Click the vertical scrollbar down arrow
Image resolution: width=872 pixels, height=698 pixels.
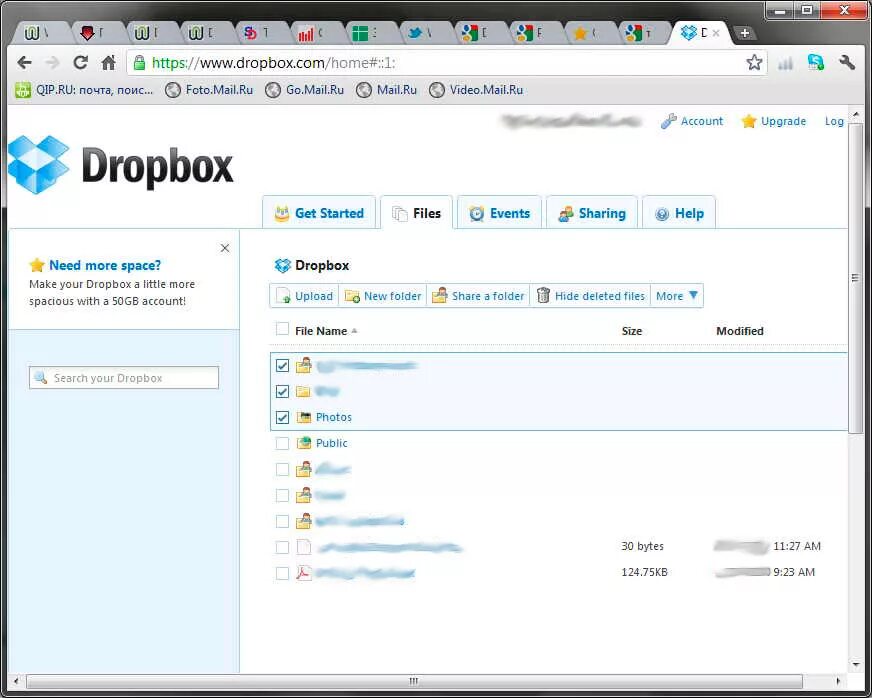click(855, 664)
